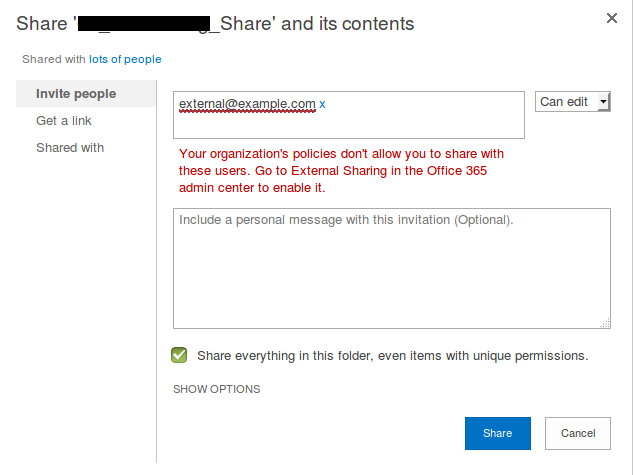Click in the email recipients input box
Image resolution: width=633 pixels, height=475 pixels.
[x=349, y=115]
